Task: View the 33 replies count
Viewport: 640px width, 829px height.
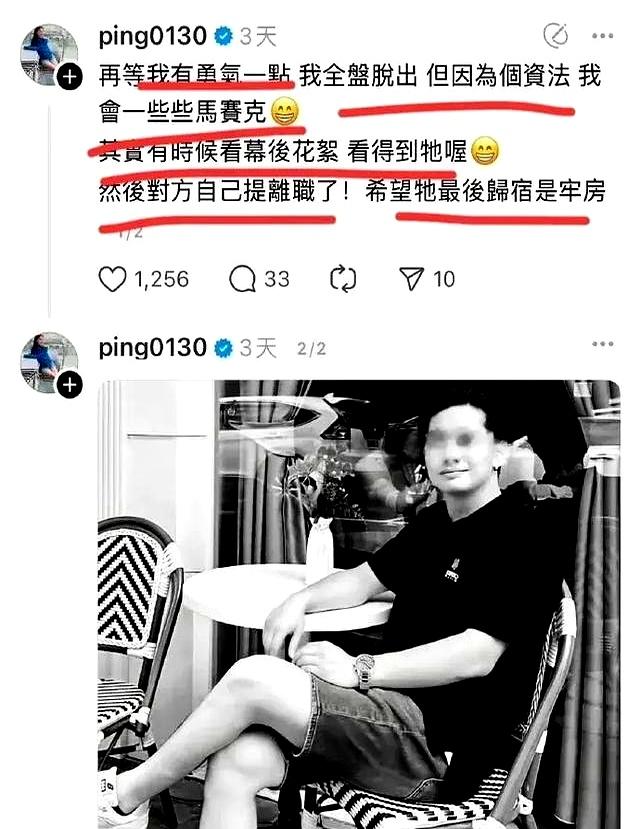Action: (x=277, y=279)
